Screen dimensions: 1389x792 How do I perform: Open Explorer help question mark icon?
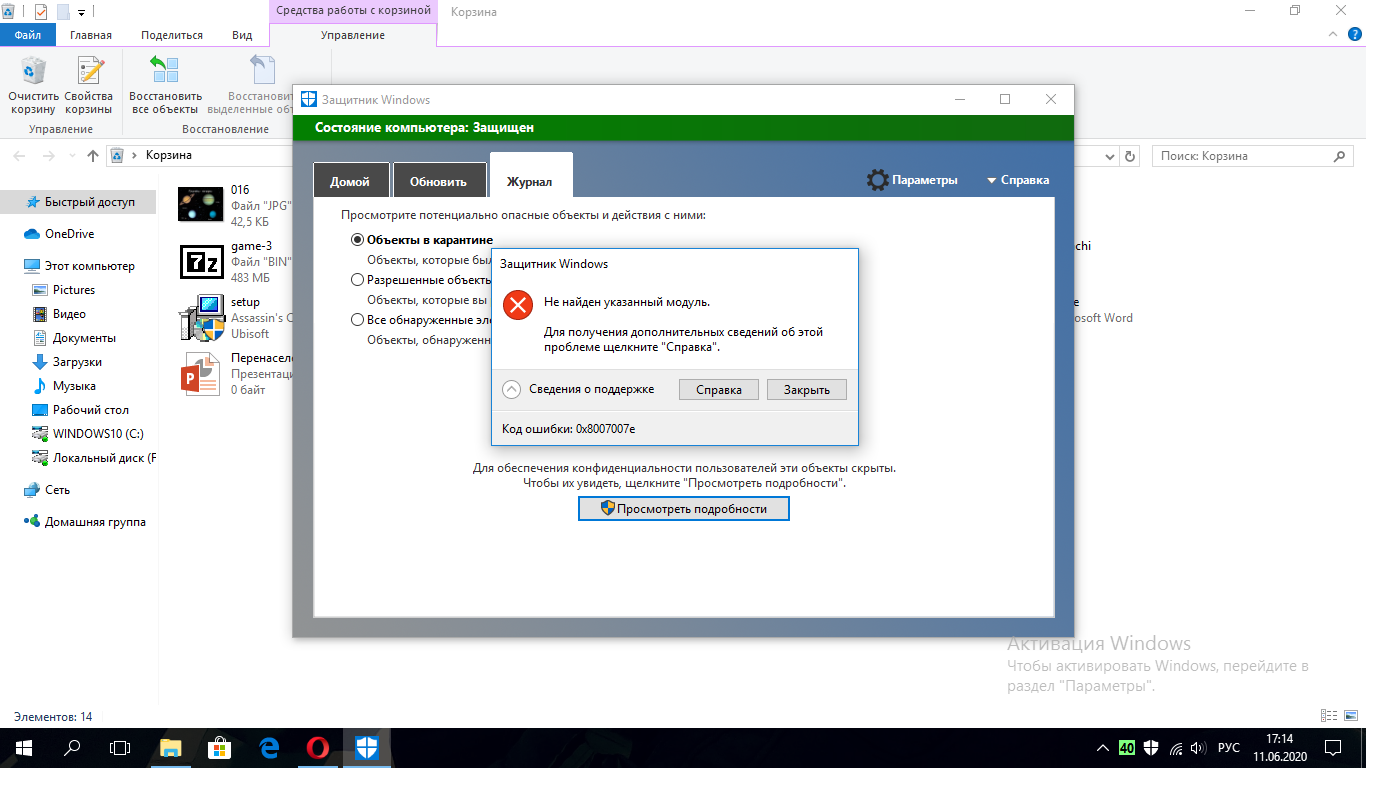pyautogui.click(x=1356, y=35)
